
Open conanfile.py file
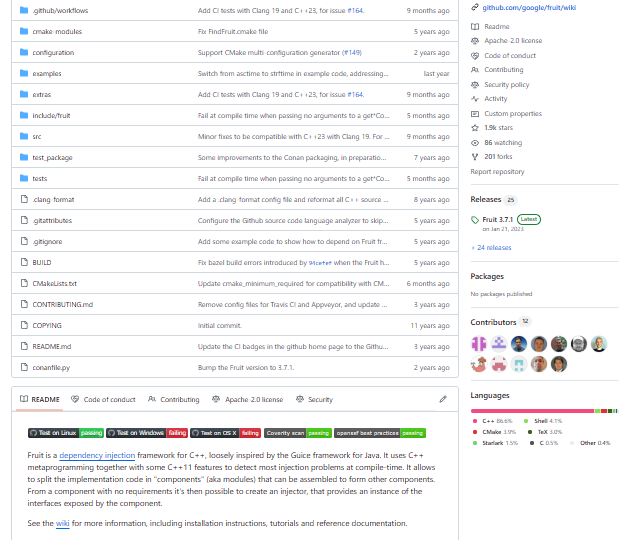coord(51,368)
